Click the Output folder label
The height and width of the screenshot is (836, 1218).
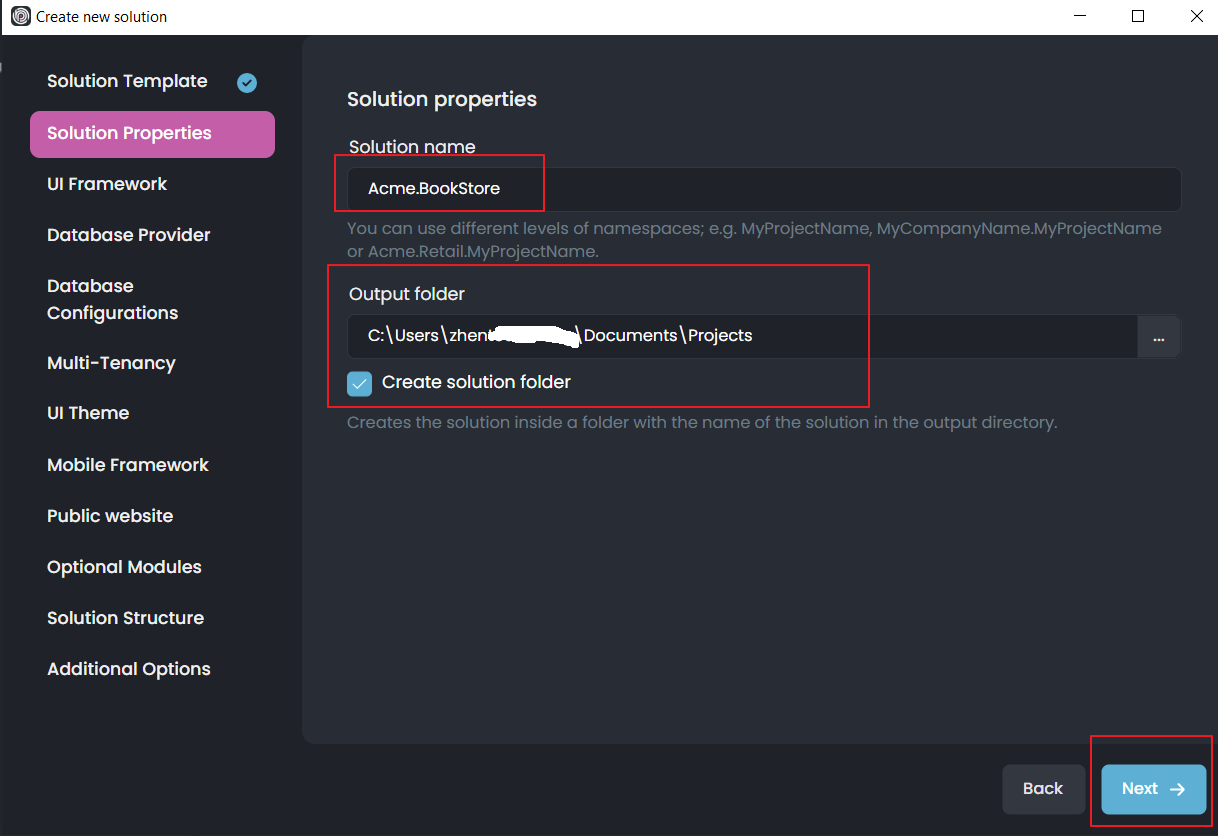click(x=407, y=294)
